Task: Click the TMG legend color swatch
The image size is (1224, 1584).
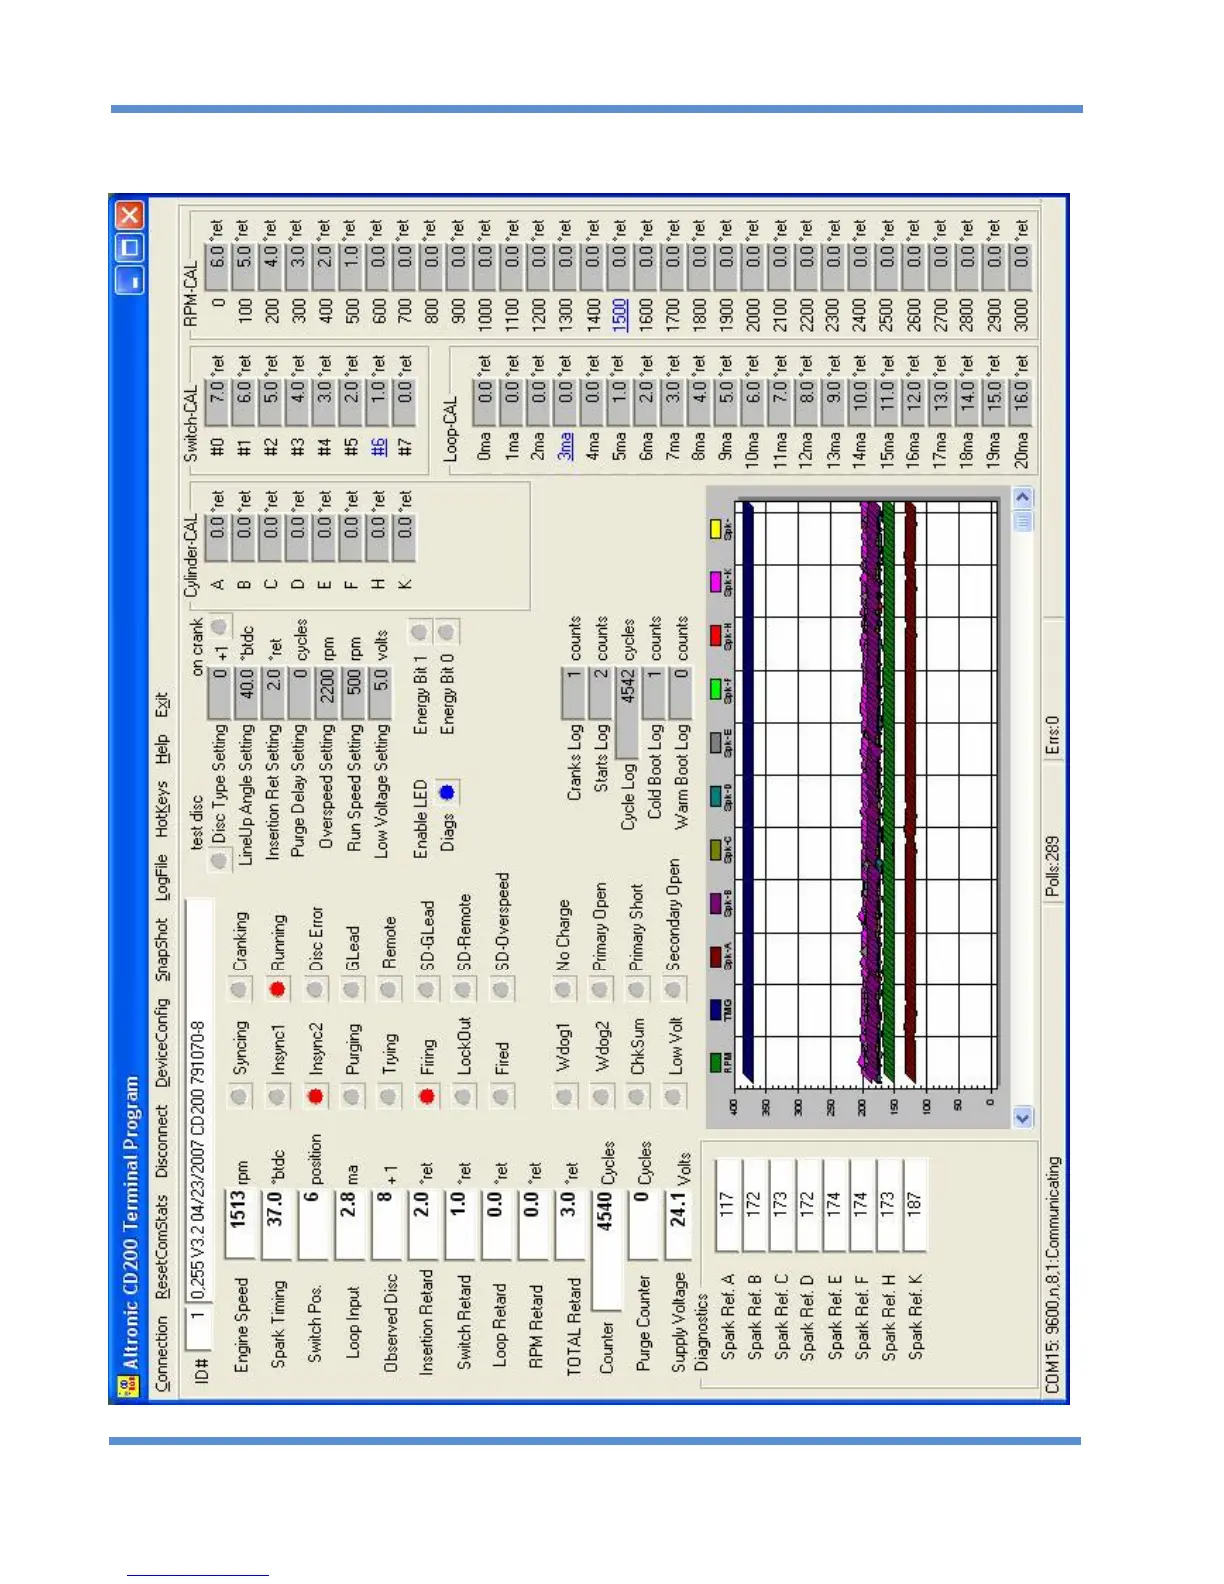Action: pyautogui.click(x=716, y=1010)
